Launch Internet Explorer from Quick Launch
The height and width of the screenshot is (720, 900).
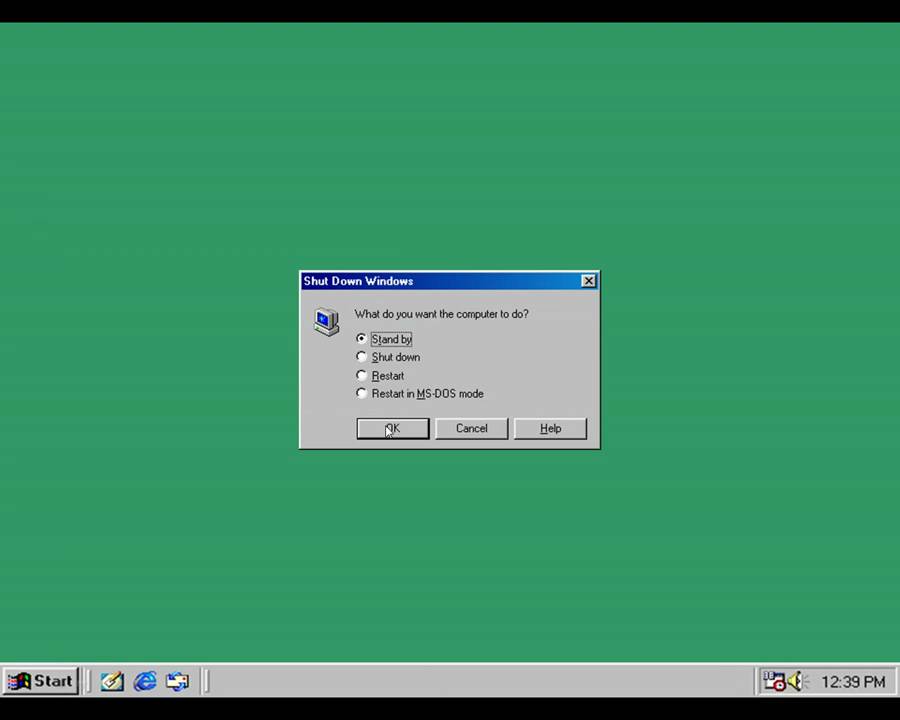(x=145, y=682)
